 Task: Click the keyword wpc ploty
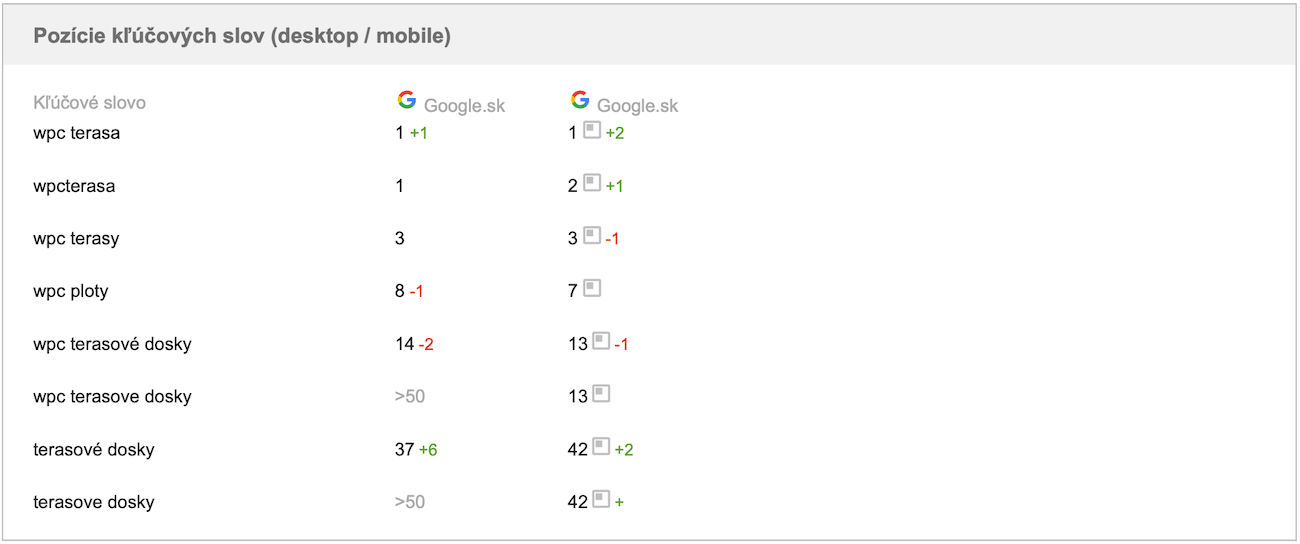[70, 292]
